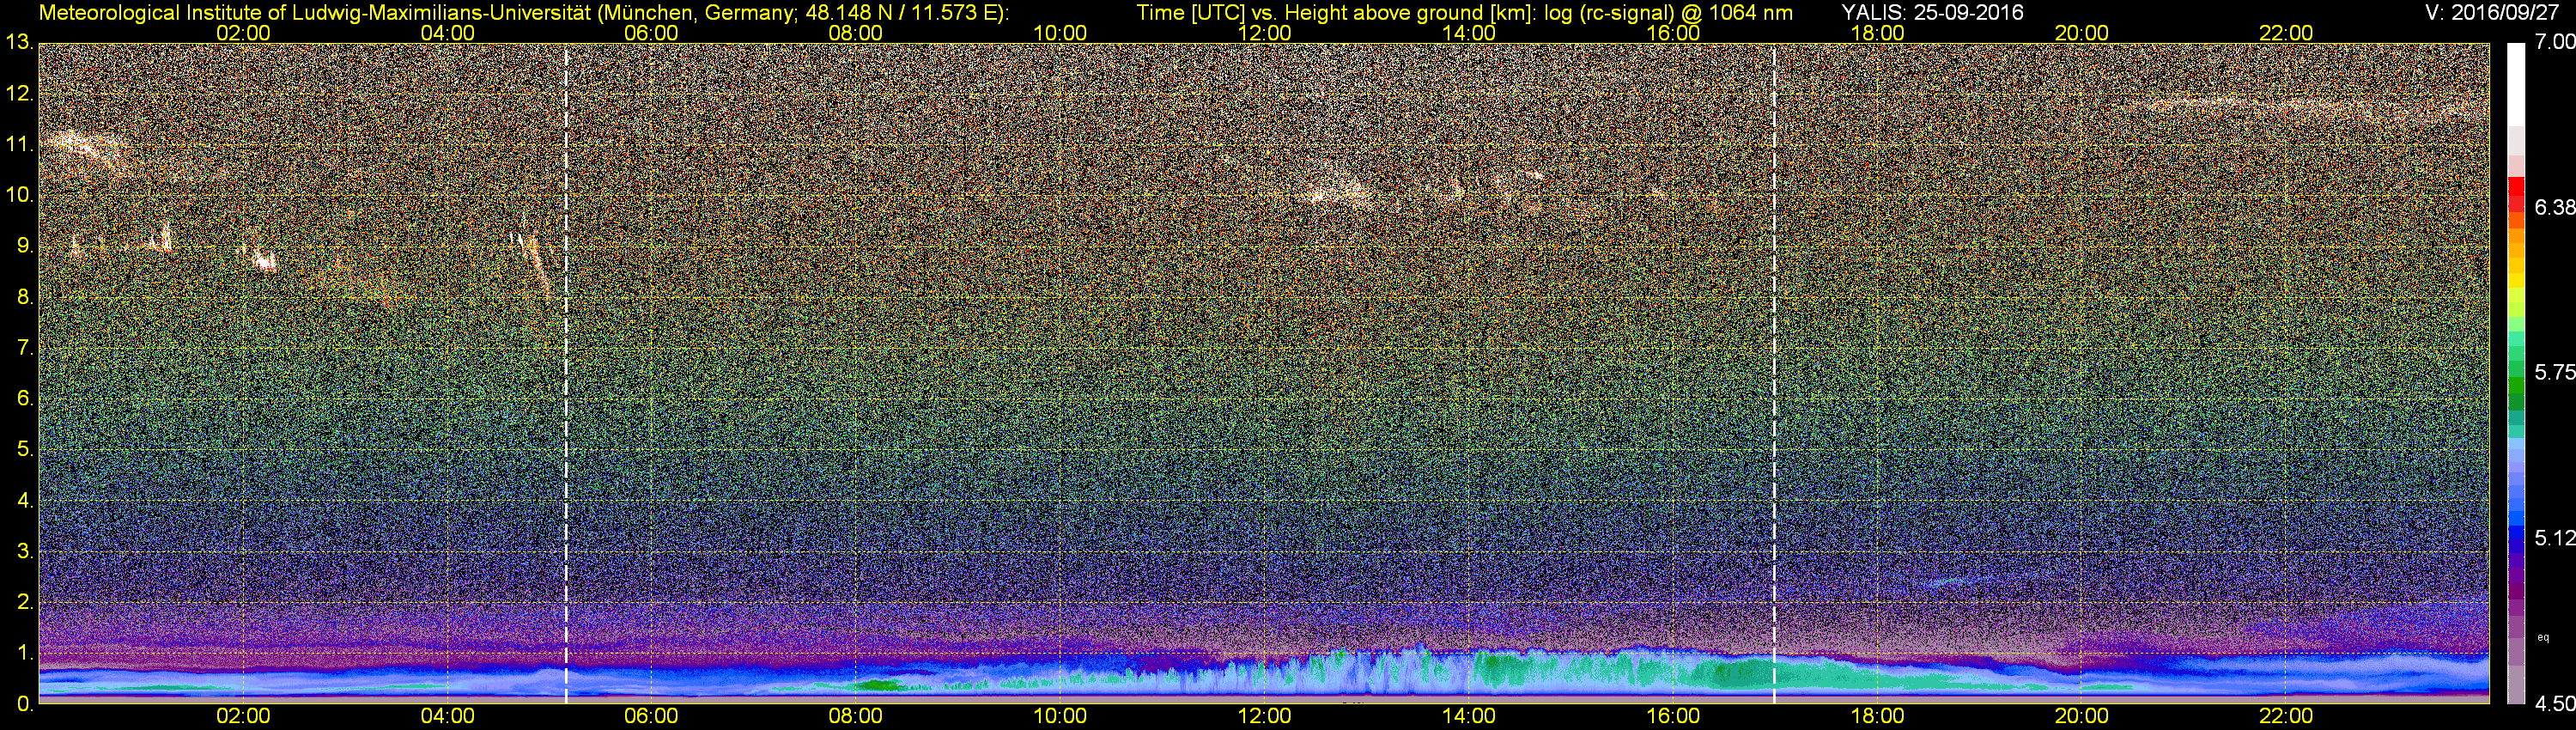Image resolution: width=2576 pixels, height=730 pixels.
Task: Click the small 'eq' label beside color bar
Action: tap(2544, 637)
